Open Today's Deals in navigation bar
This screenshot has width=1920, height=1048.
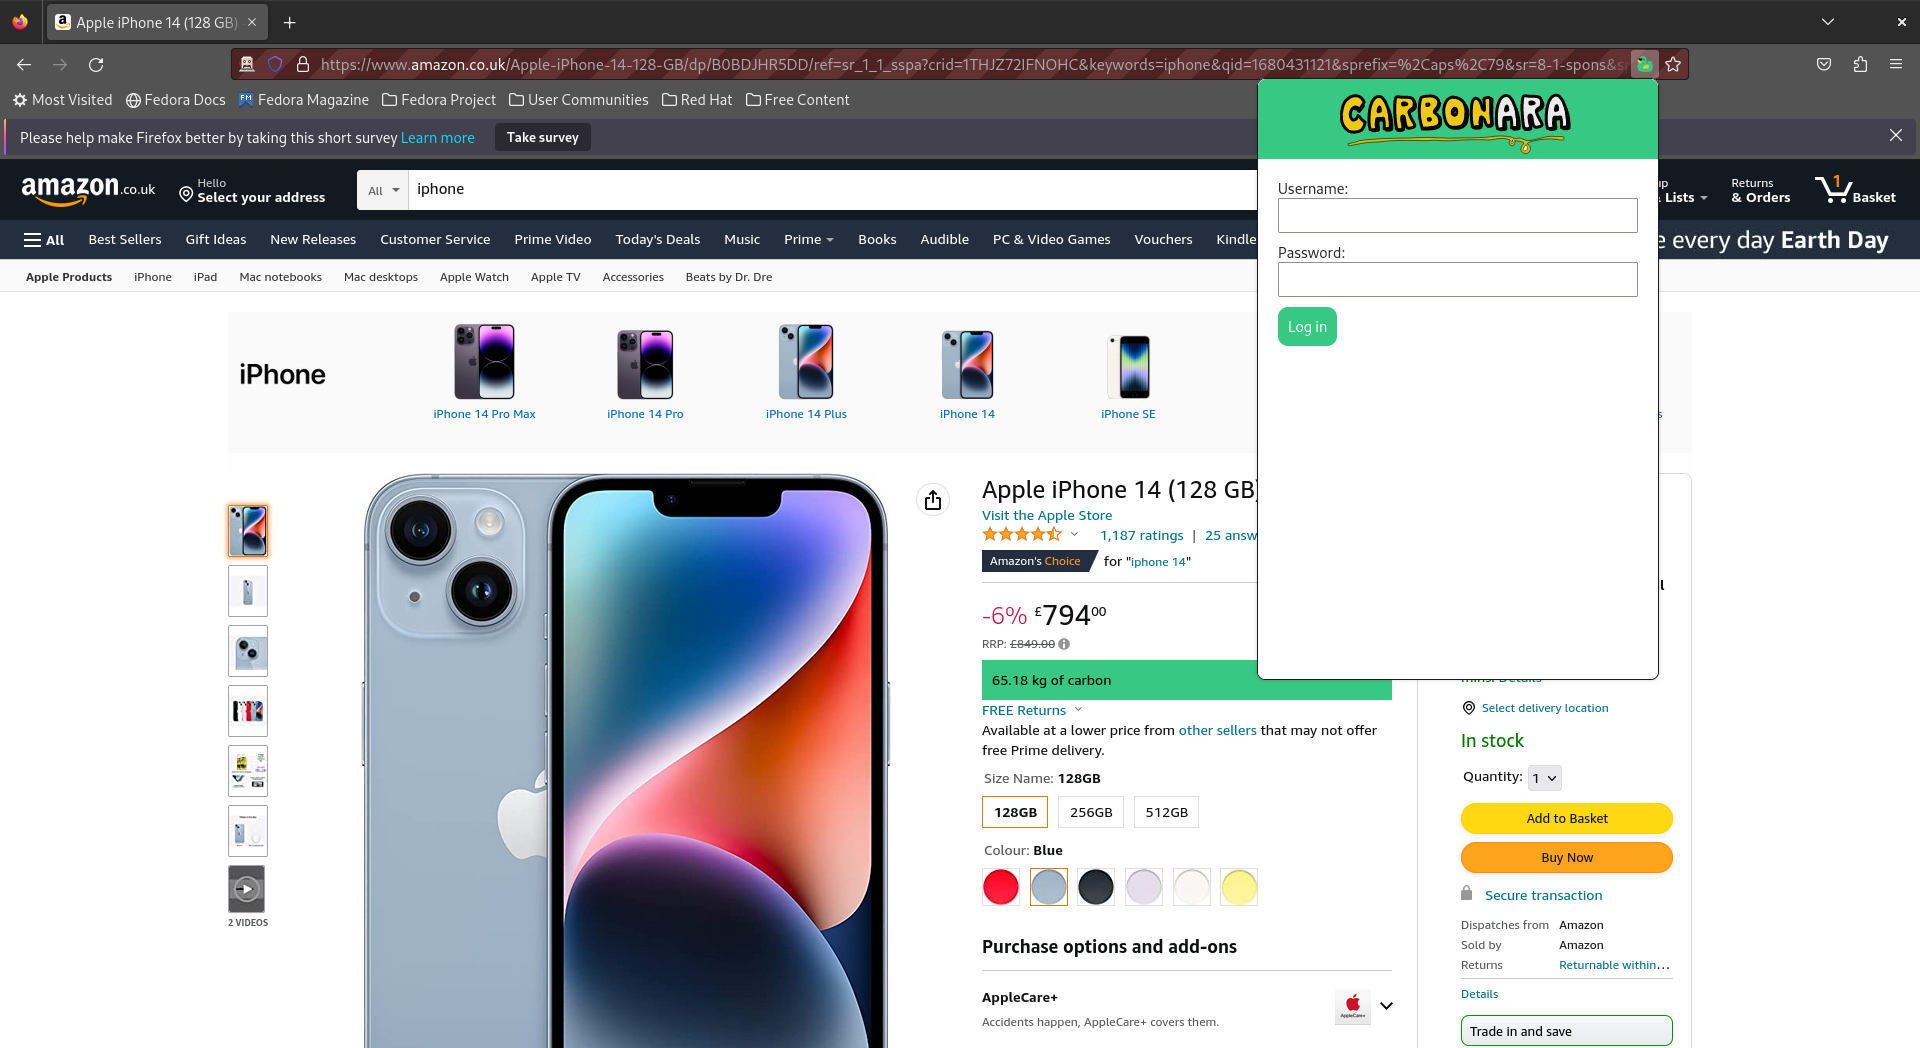(657, 239)
